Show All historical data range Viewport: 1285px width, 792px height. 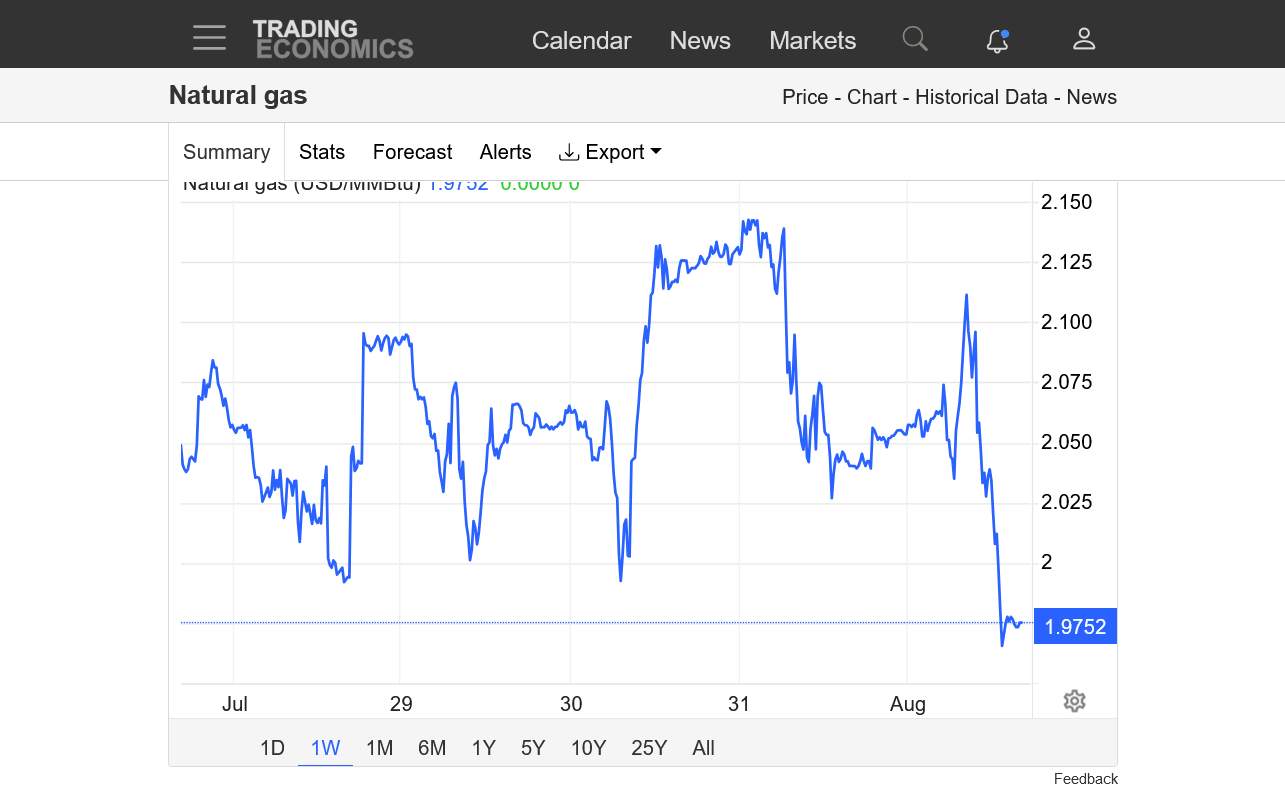pos(703,748)
